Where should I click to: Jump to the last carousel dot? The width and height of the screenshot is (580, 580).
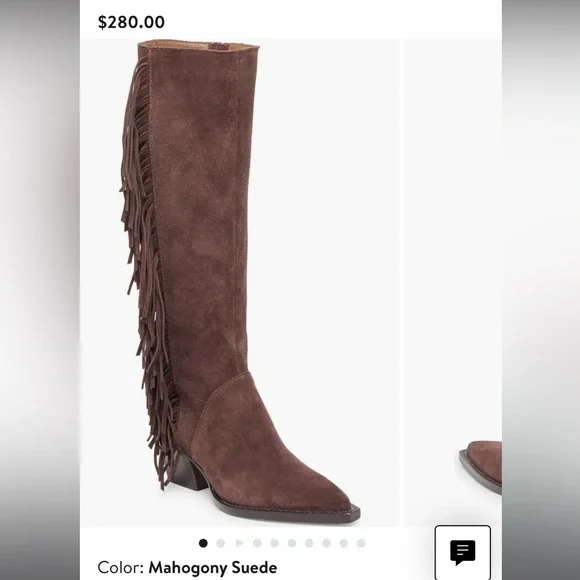361,543
